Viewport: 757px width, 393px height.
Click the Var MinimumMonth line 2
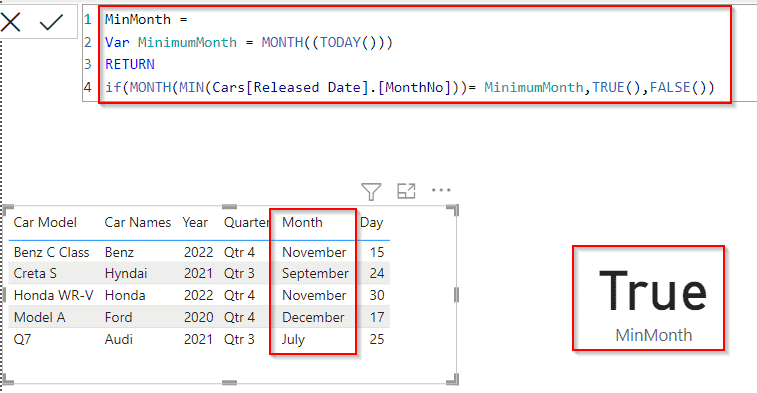click(249, 42)
